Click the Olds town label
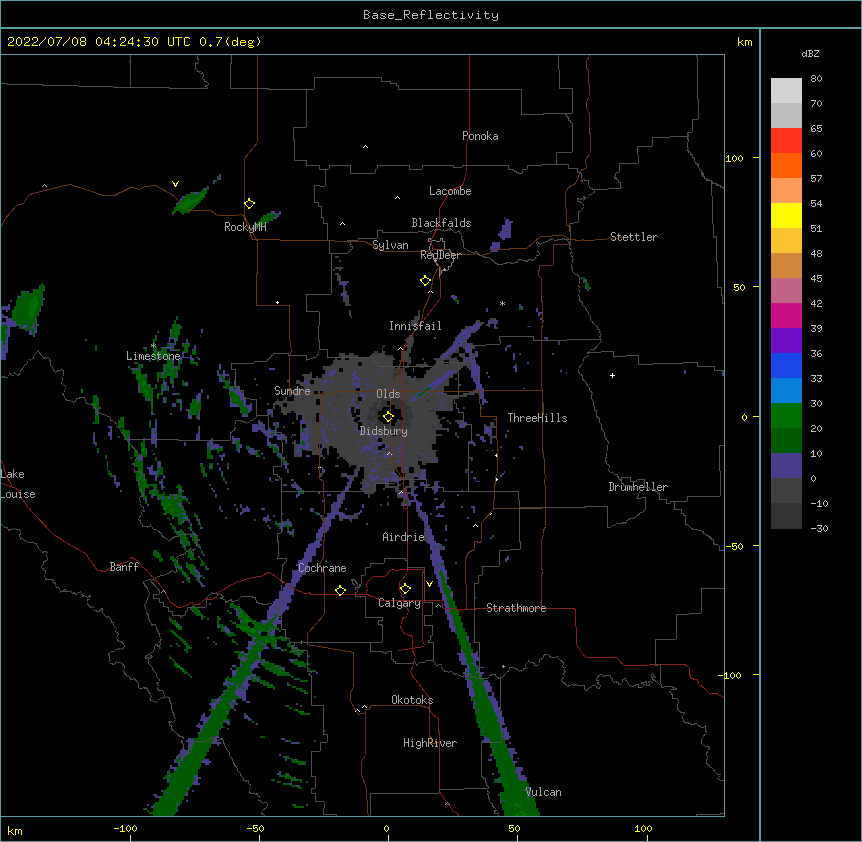862x842 pixels. [x=388, y=394]
